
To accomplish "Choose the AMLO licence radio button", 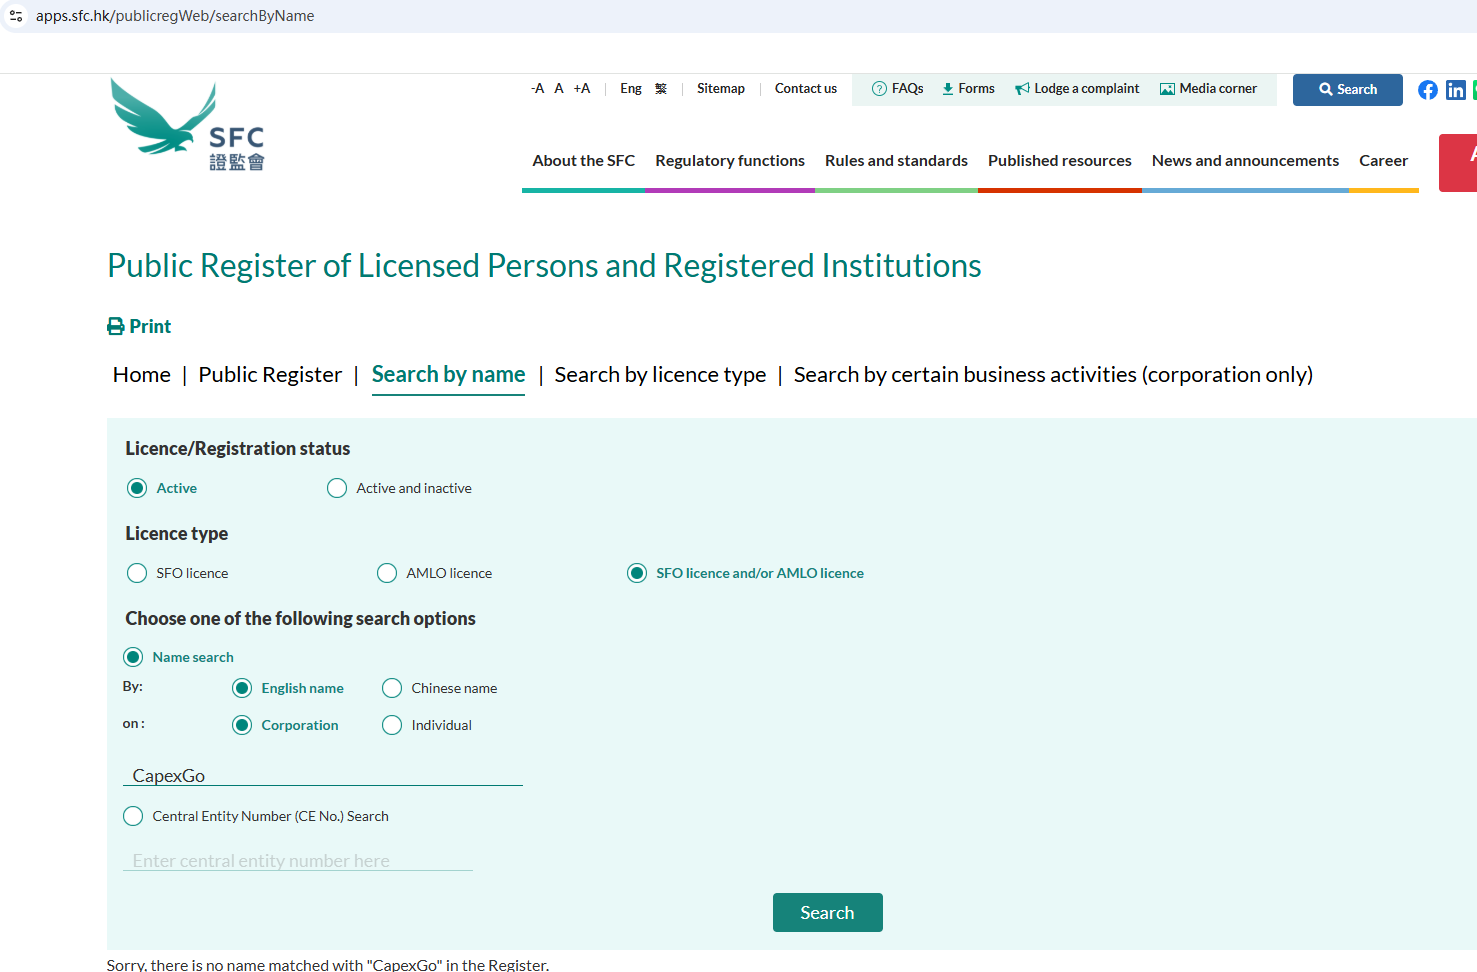I will [x=387, y=573].
